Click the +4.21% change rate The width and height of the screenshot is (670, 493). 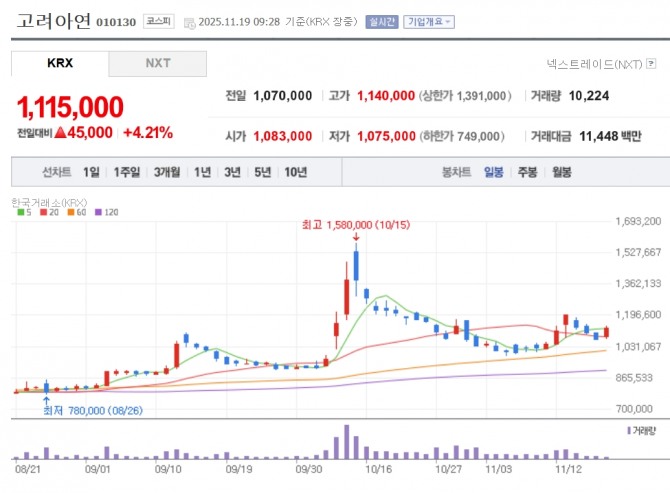pyautogui.click(x=148, y=132)
